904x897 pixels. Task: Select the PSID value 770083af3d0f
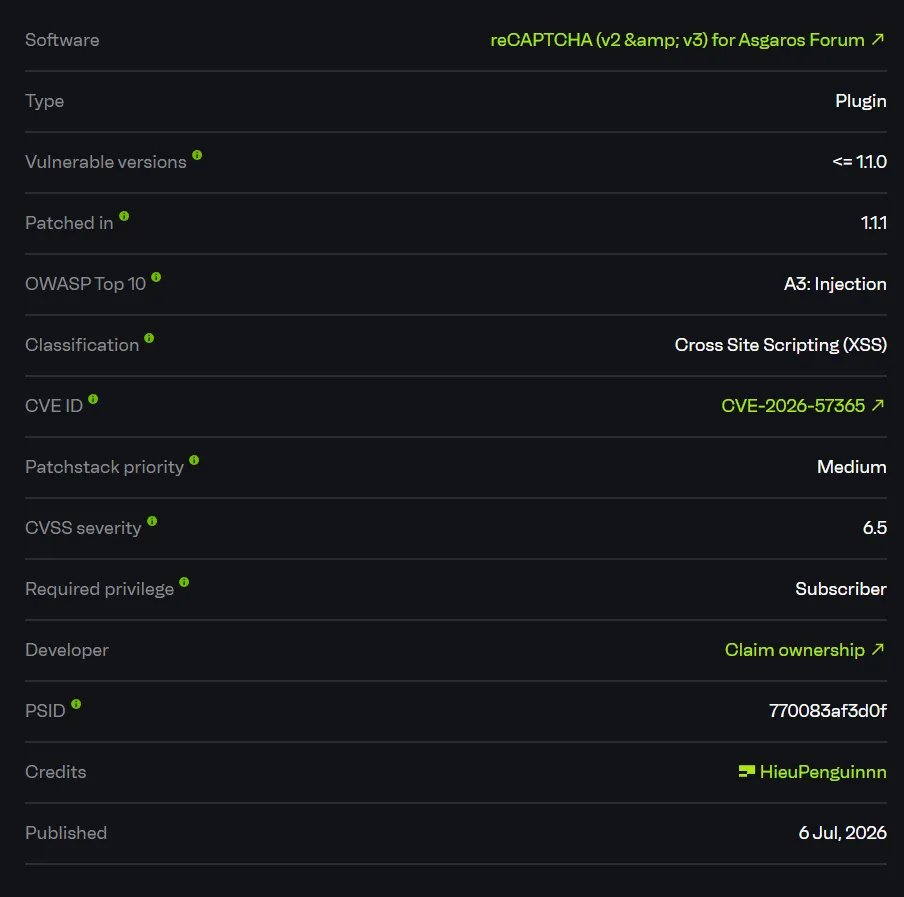point(827,711)
